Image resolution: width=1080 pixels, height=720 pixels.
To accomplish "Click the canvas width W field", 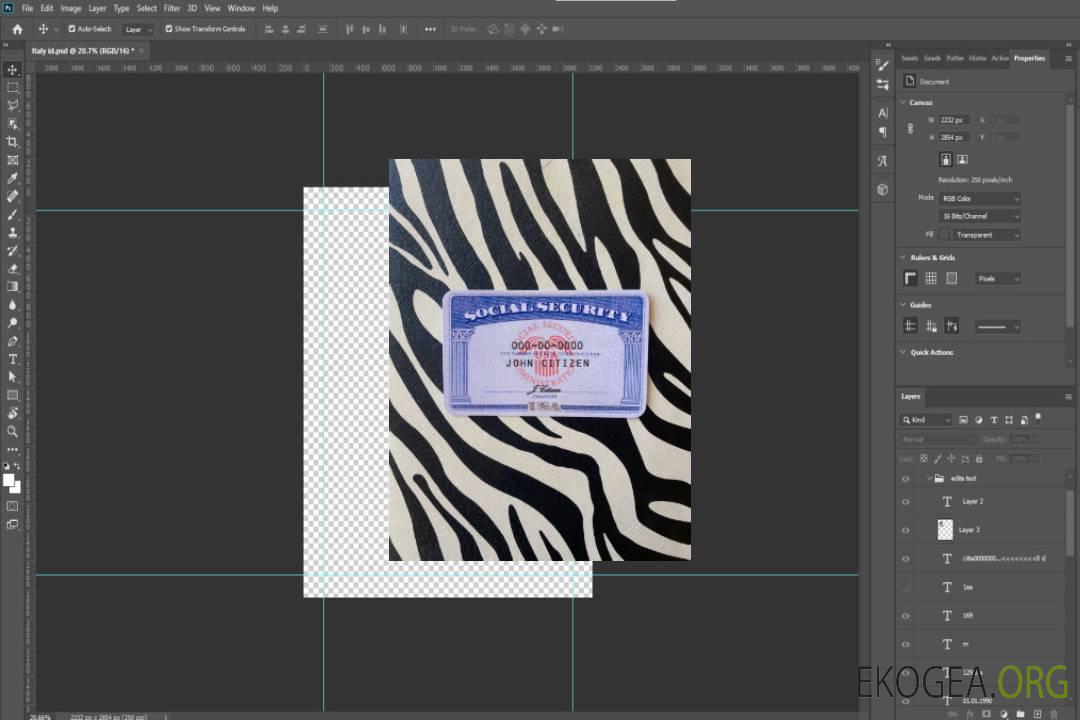I will click(954, 120).
